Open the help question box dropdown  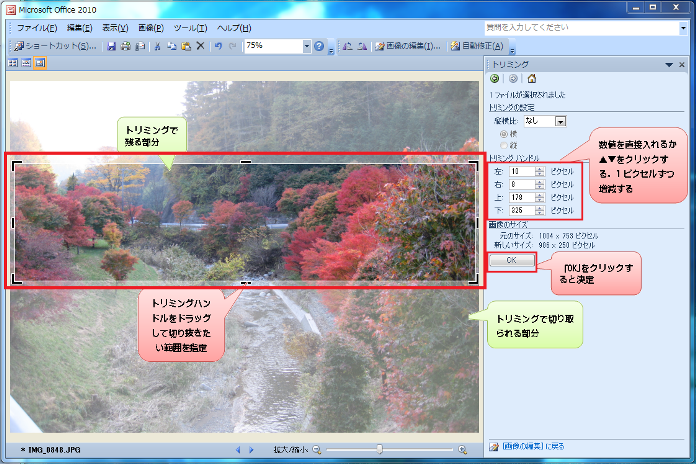click(x=683, y=28)
